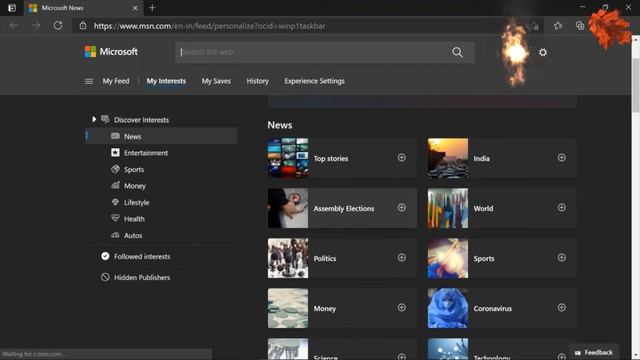Open the hamburger menu beside My Feed
Image resolution: width=640 pixels, height=360 pixels.
click(x=89, y=81)
